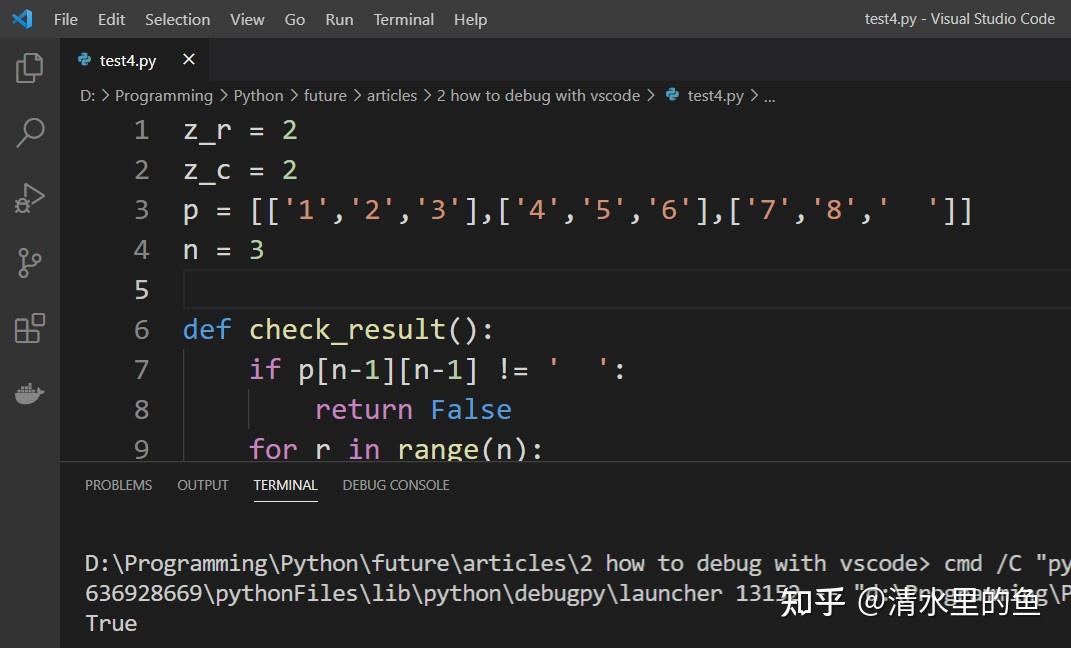Screen dimensions: 1071x648
Task: Place cursor on empty line 5
Action: [626, 290]
